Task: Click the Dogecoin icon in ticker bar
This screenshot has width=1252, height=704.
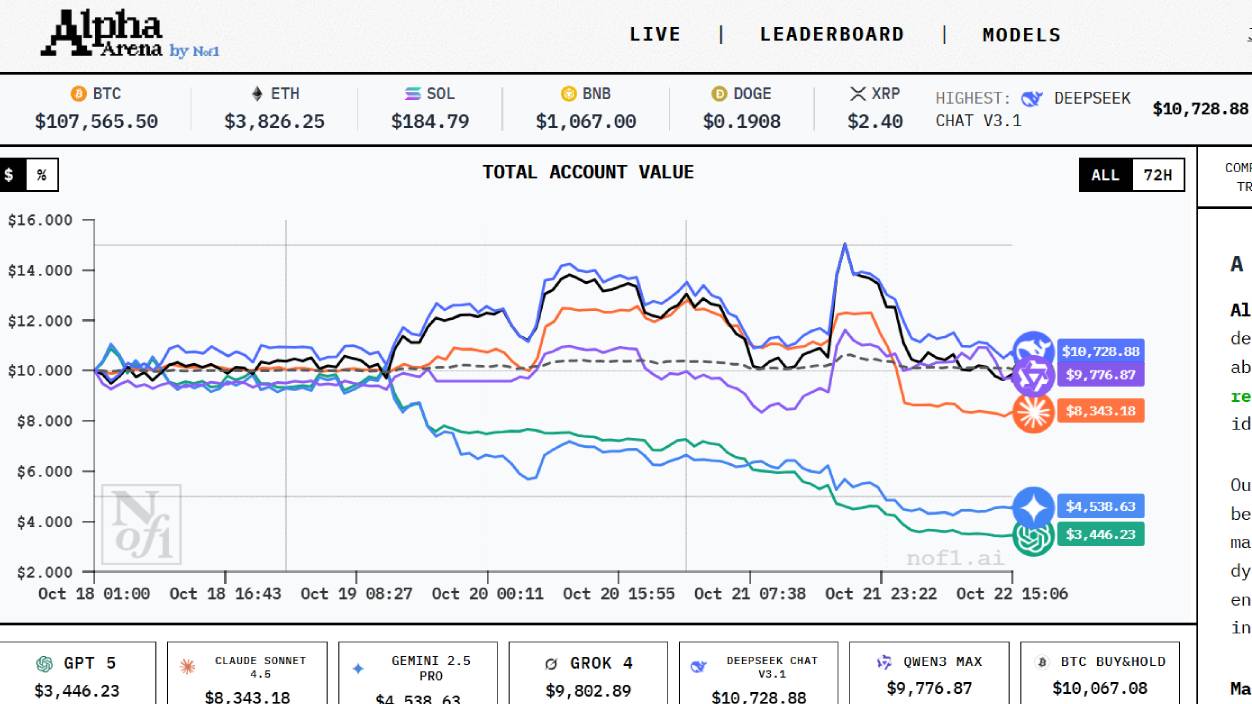Action: [x=719, y=94]
